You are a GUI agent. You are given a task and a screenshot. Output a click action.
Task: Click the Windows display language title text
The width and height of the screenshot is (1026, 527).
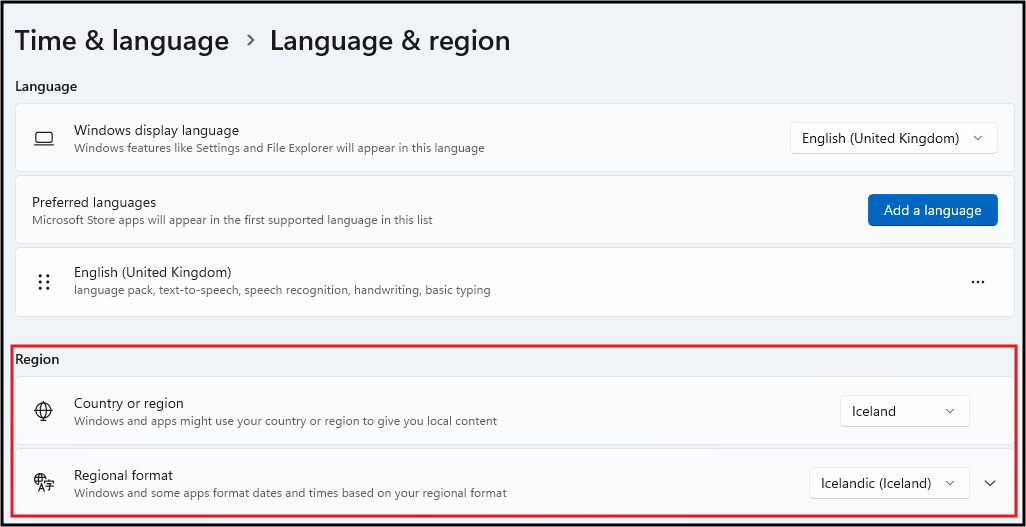click(156, 130)
